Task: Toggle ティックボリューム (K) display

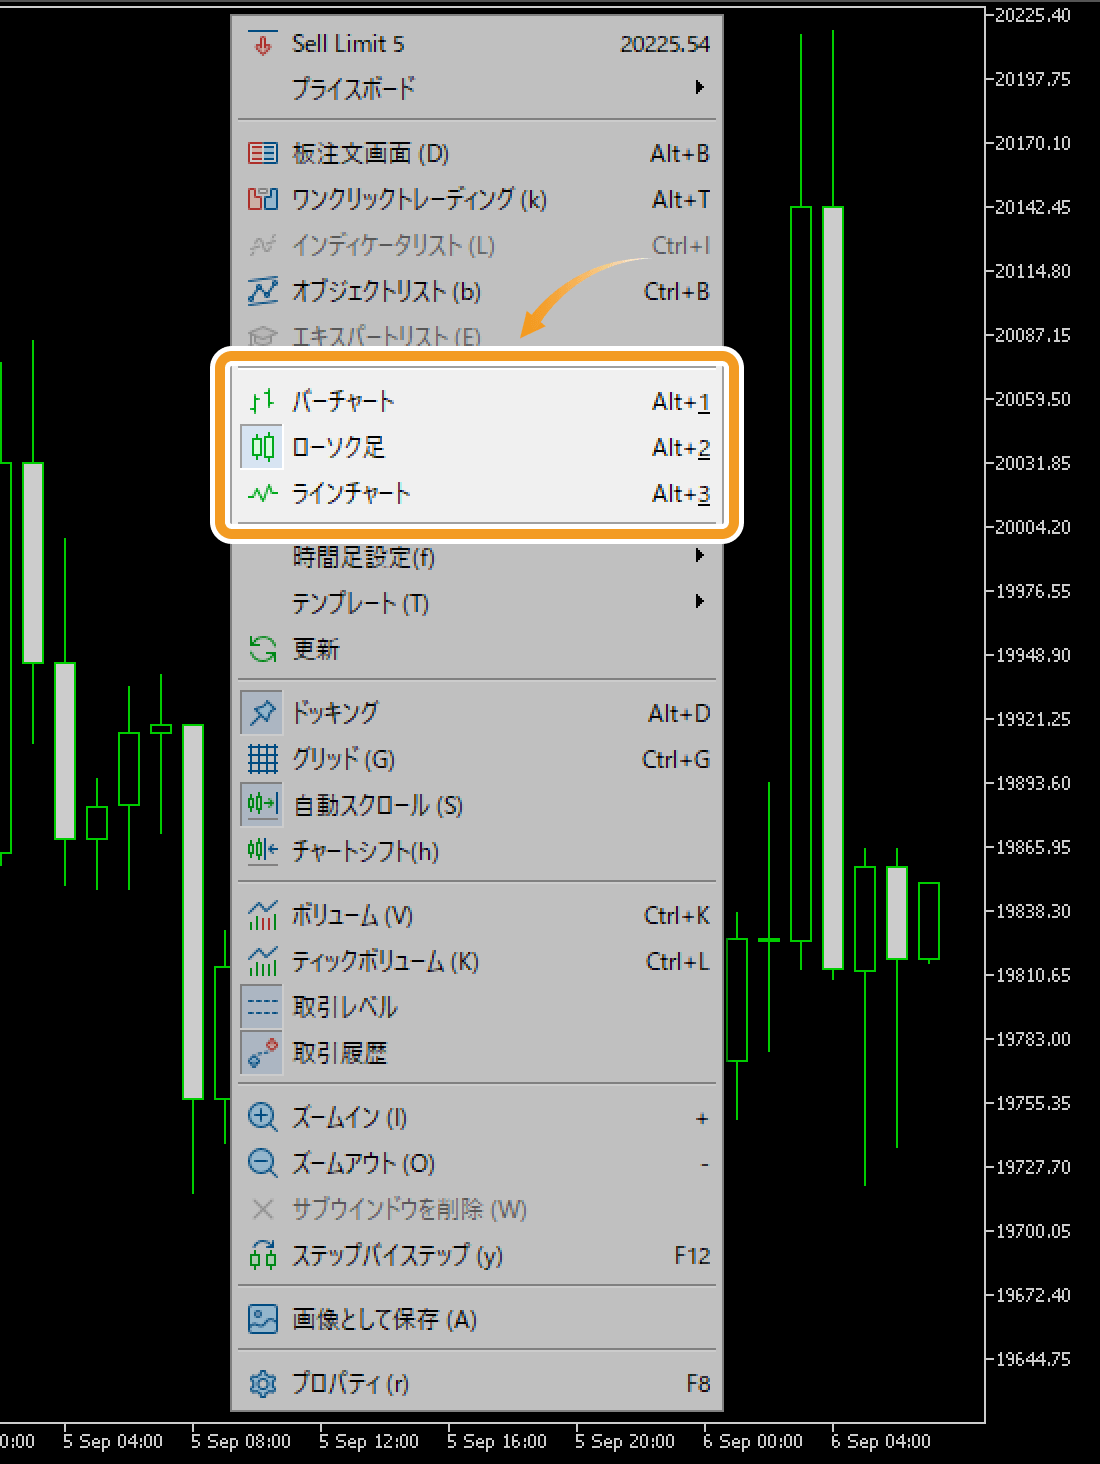Action: [x=477, y=961]
